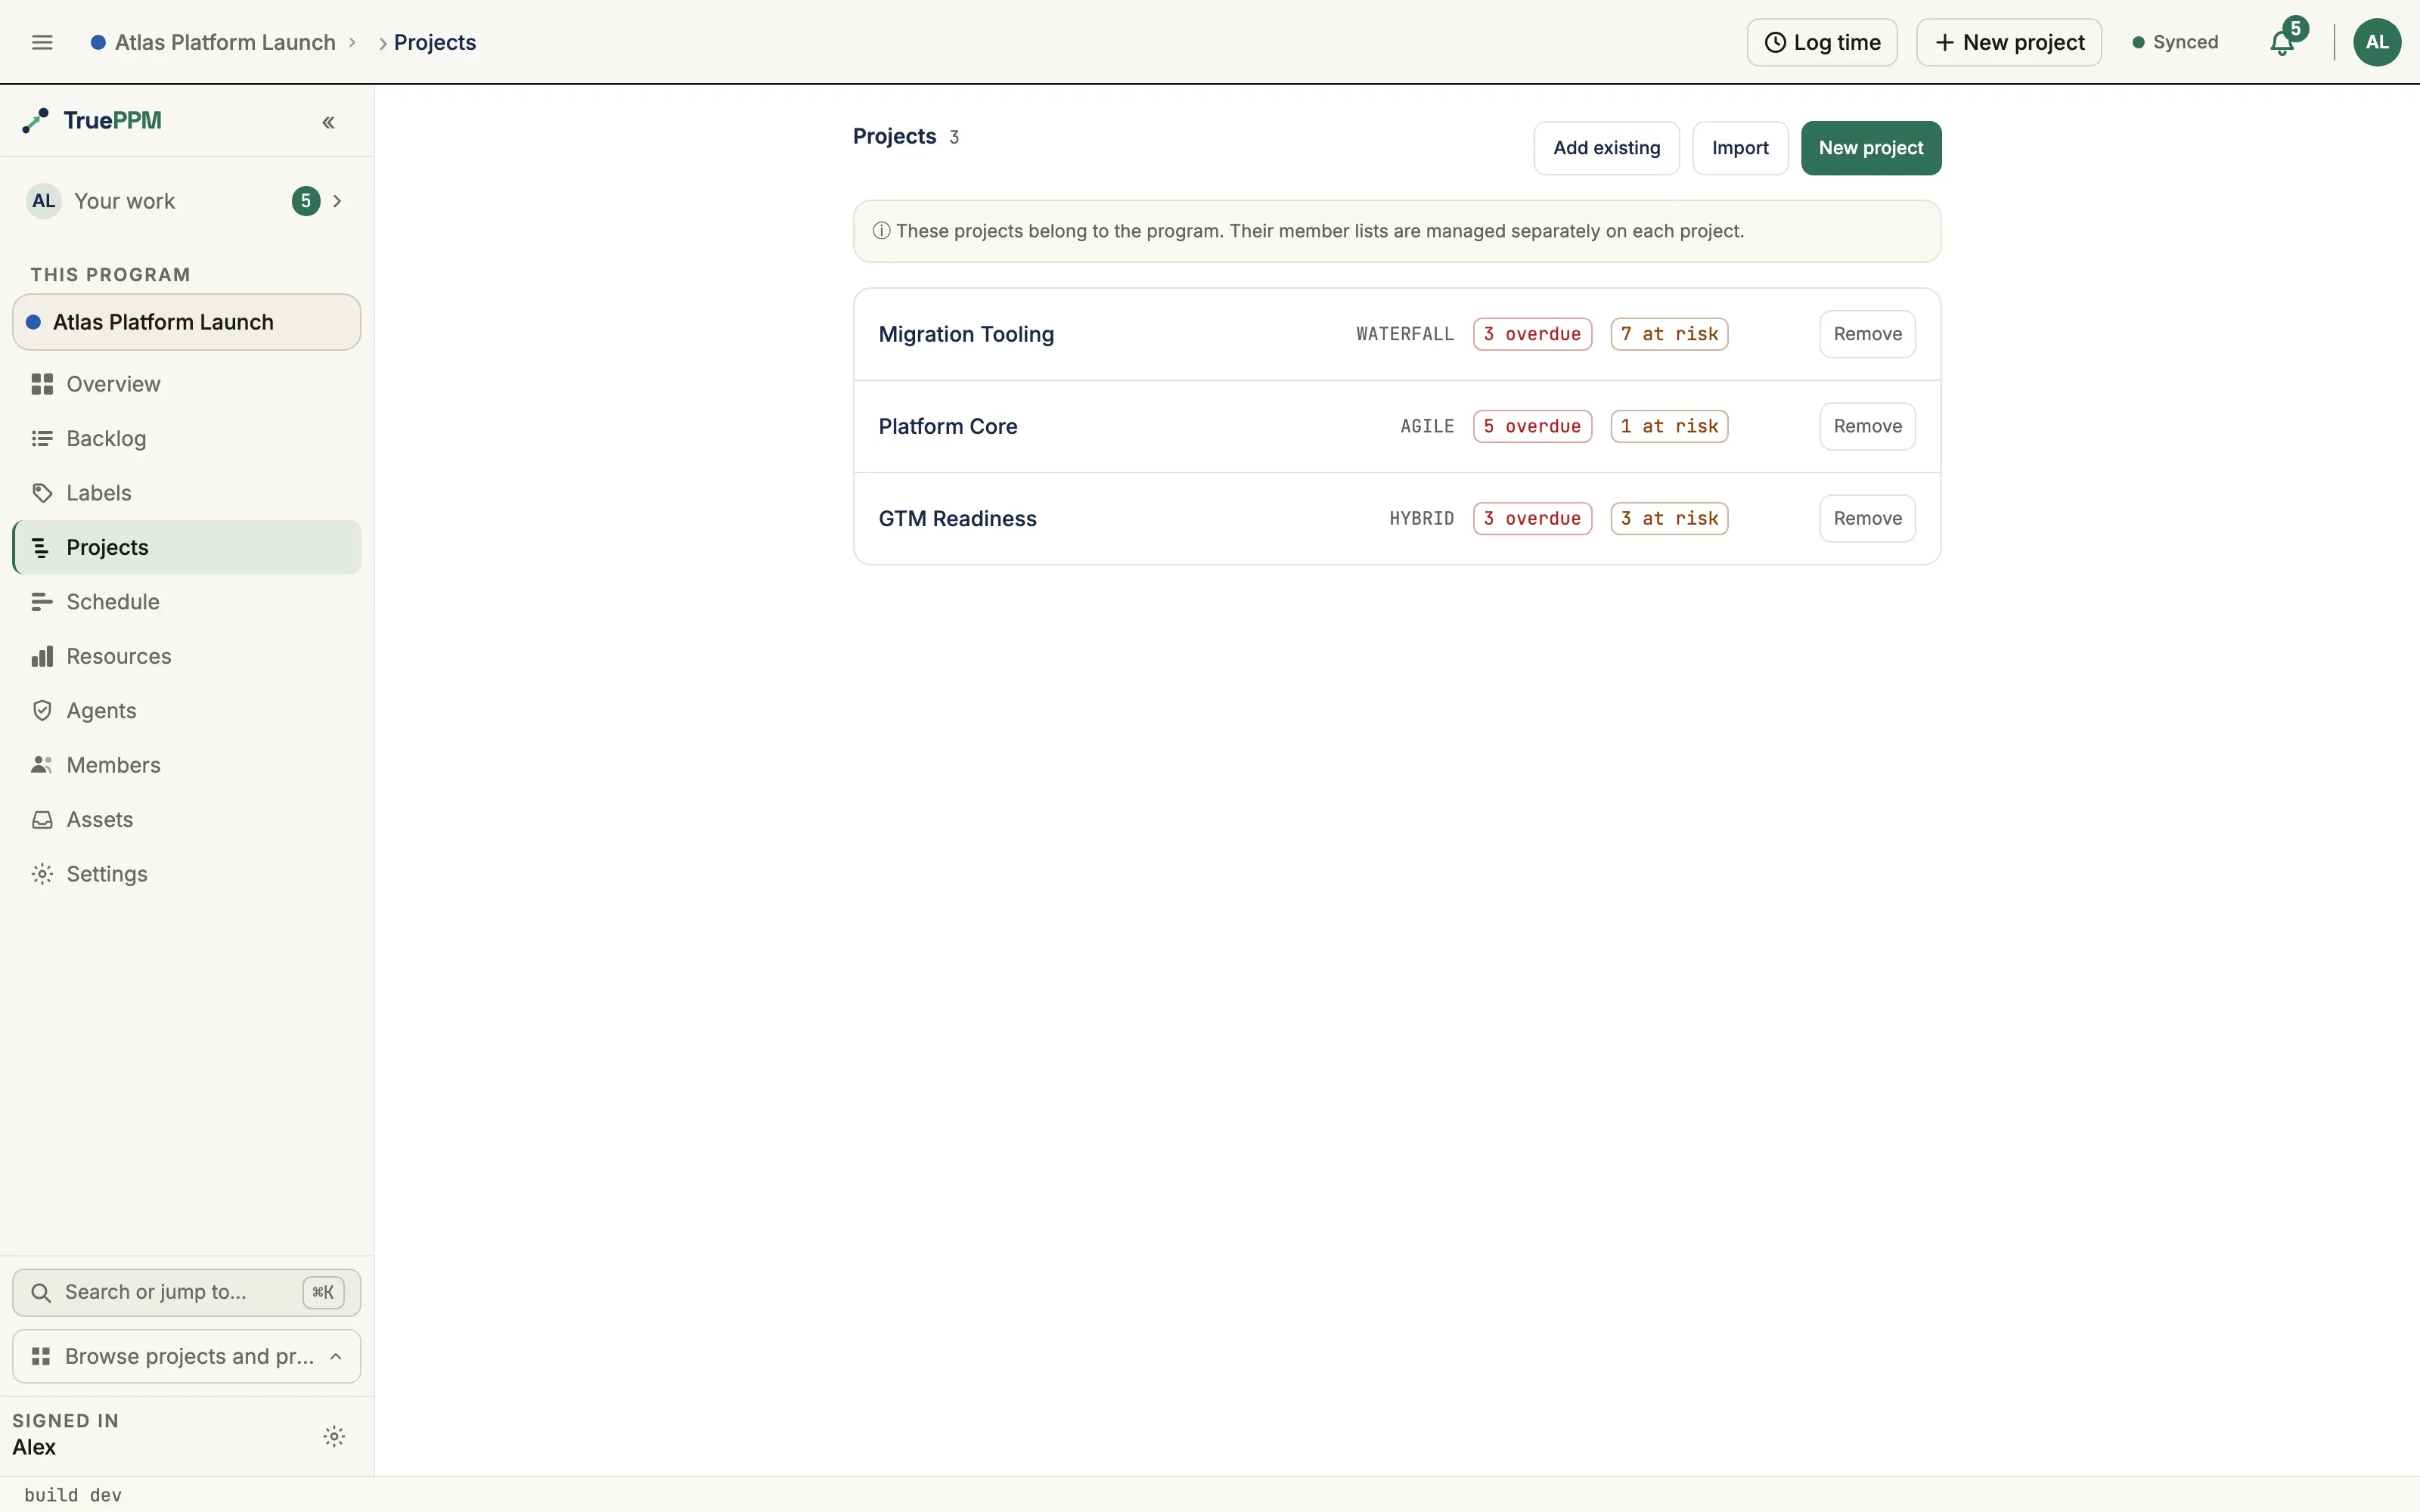Image resolution: width=2420 pixels, height=1512 pixels.
Task: Click the info icon in the banner
Action: coord(881,231)
